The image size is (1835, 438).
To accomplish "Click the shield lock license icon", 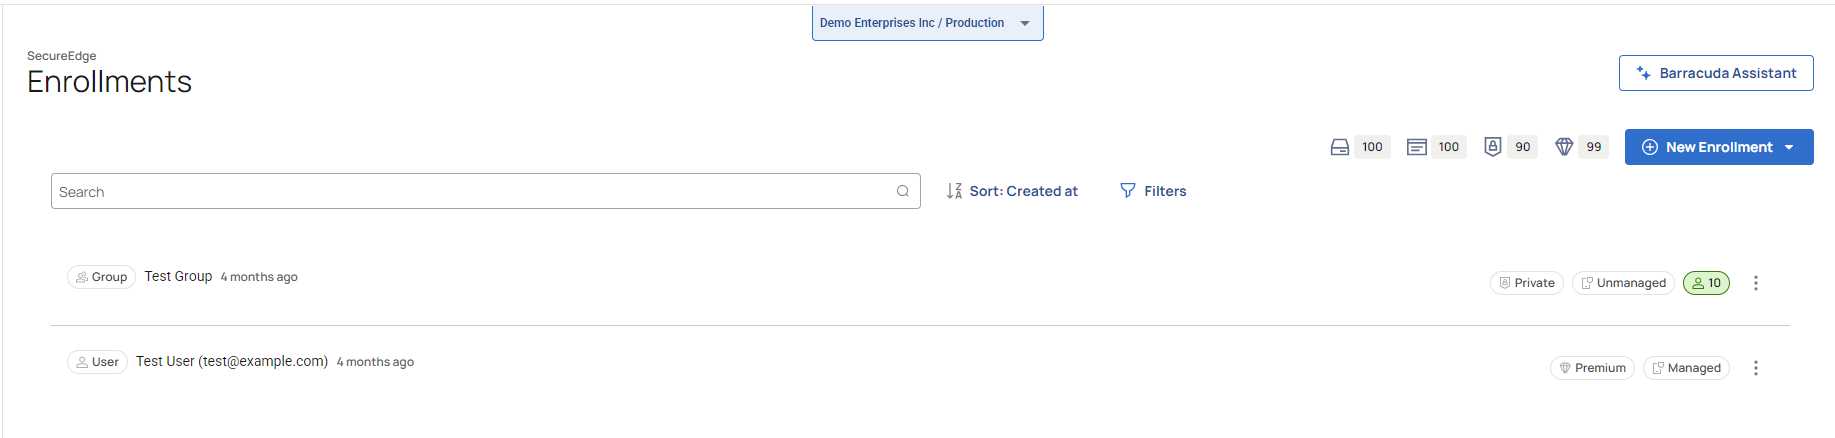I will 1492,147.
